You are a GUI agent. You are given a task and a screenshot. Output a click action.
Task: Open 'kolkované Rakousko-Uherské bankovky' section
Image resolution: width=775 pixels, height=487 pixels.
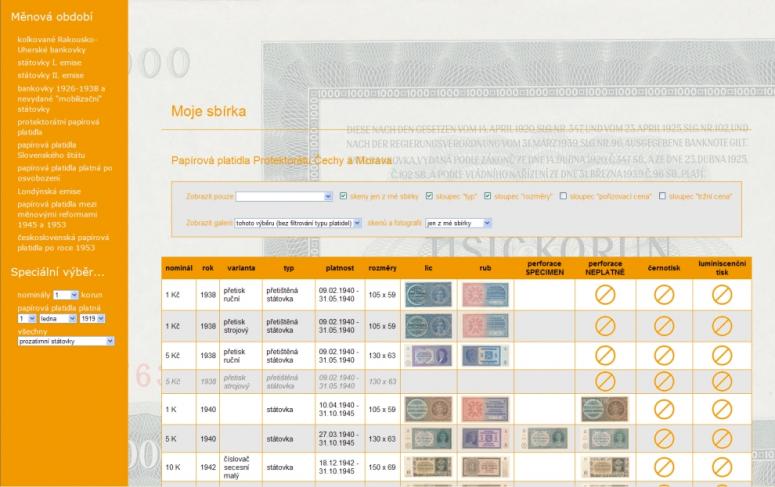pos(57,44)
